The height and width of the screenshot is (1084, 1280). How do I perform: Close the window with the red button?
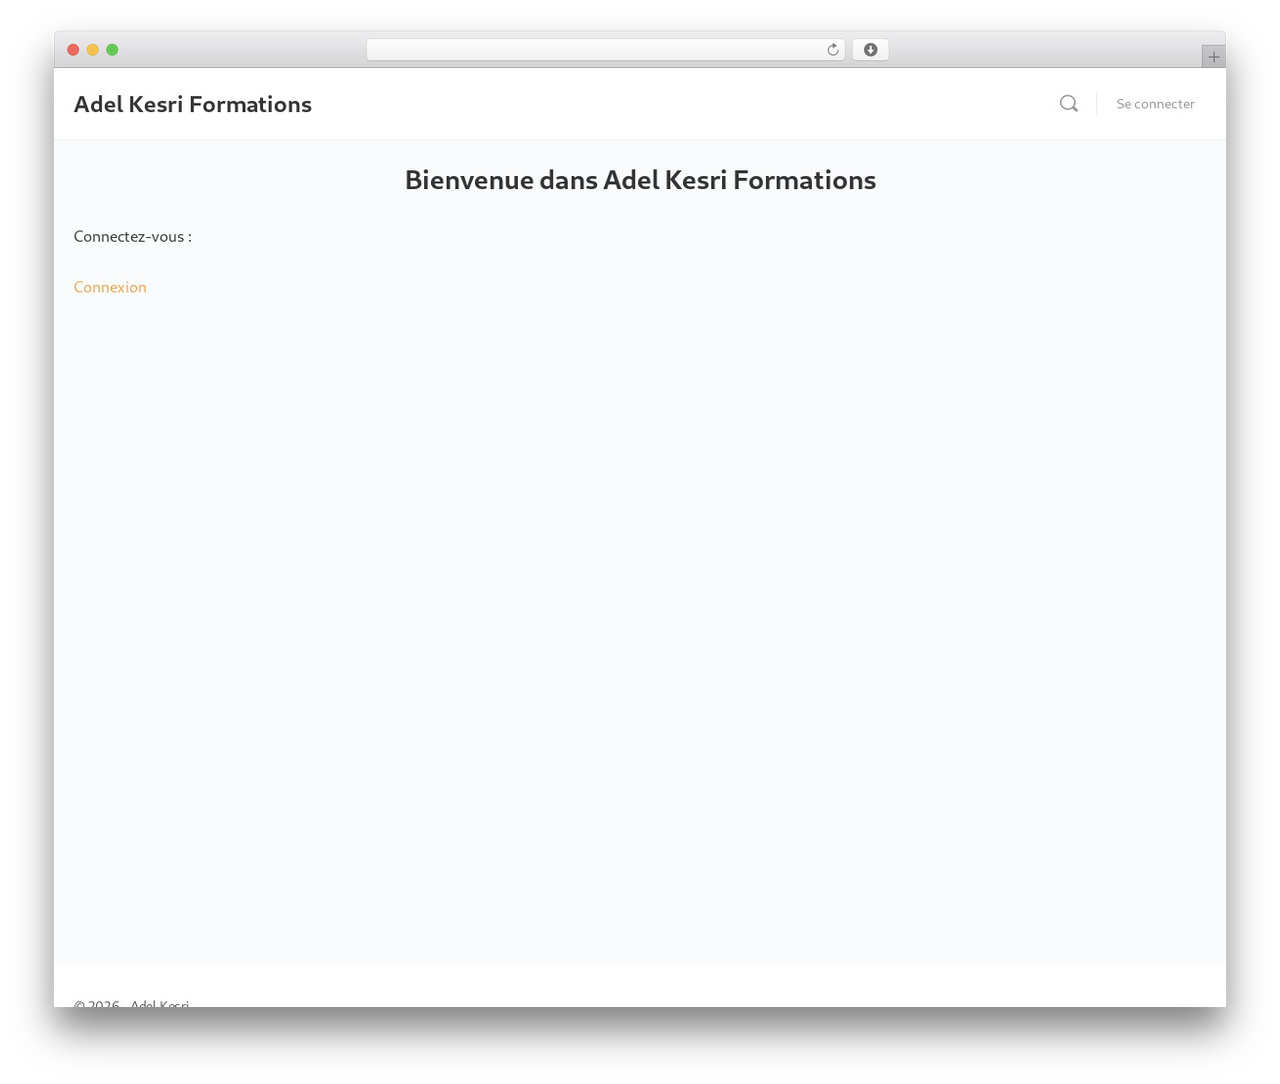73,50
